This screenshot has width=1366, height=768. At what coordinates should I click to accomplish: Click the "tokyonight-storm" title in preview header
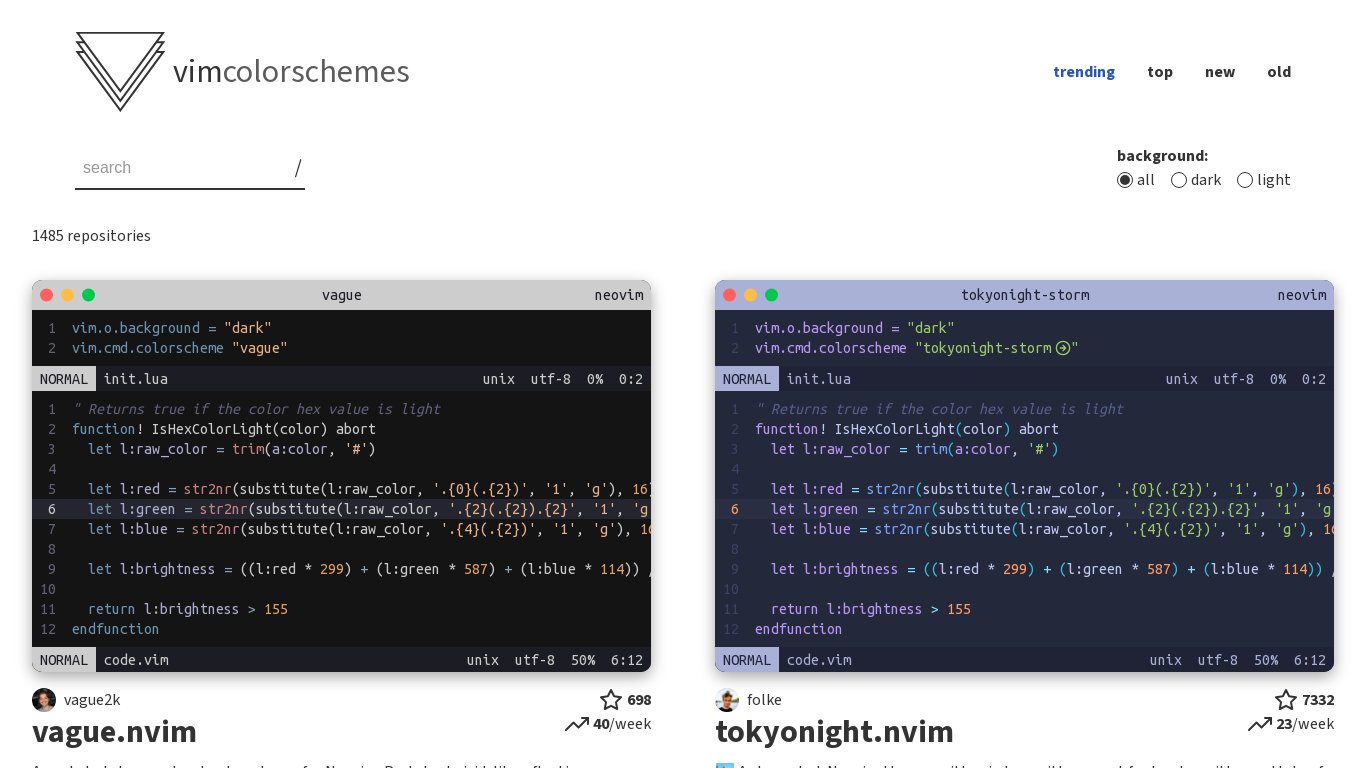pyautogui.click(x=1025, y=295)
